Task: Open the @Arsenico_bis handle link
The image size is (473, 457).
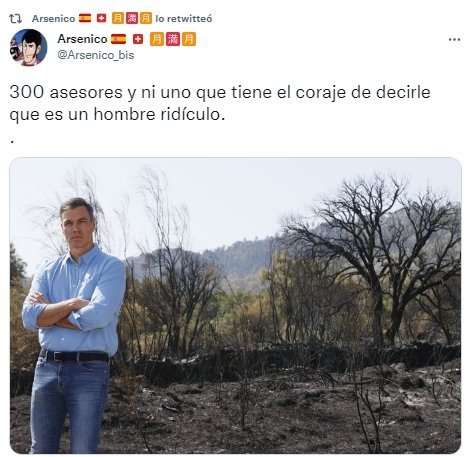Action: tap(96, 55)
